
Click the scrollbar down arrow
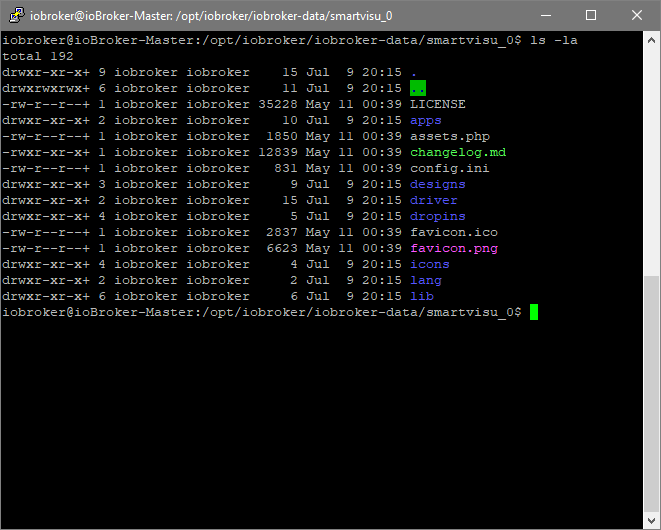pos(651,519)
